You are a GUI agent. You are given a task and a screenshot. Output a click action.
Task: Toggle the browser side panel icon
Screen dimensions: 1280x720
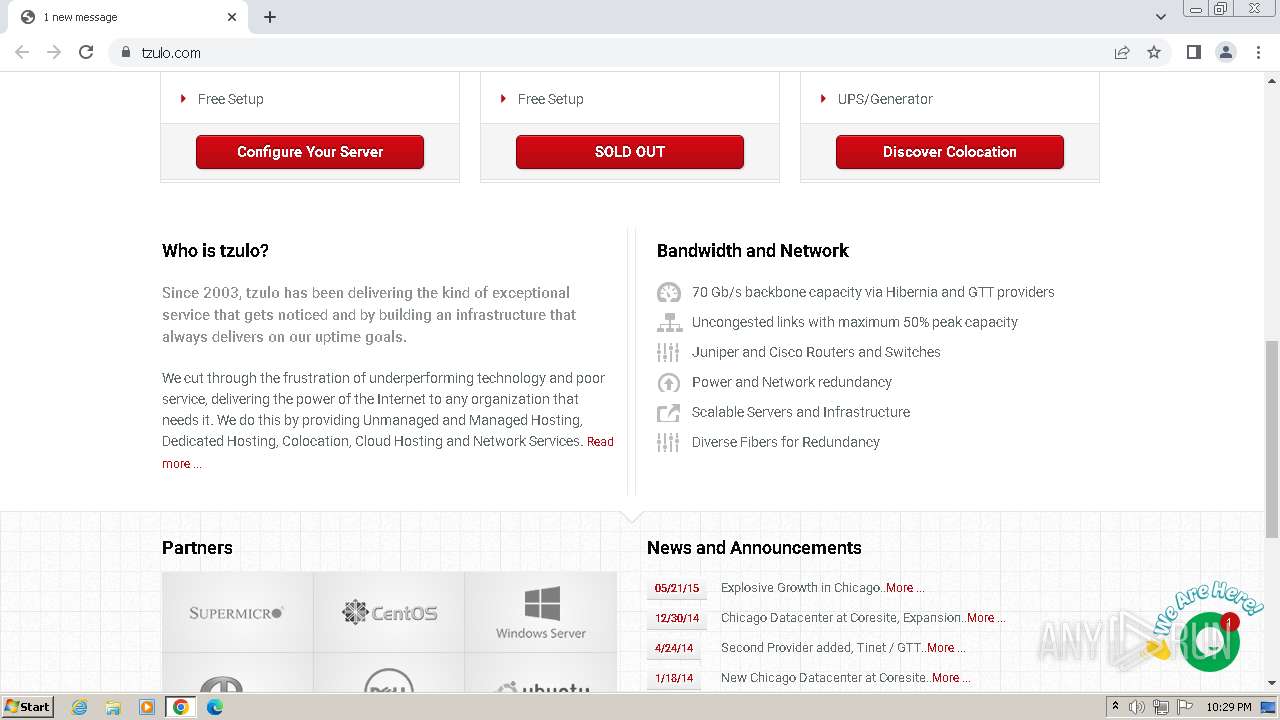tap(1193, 52)
